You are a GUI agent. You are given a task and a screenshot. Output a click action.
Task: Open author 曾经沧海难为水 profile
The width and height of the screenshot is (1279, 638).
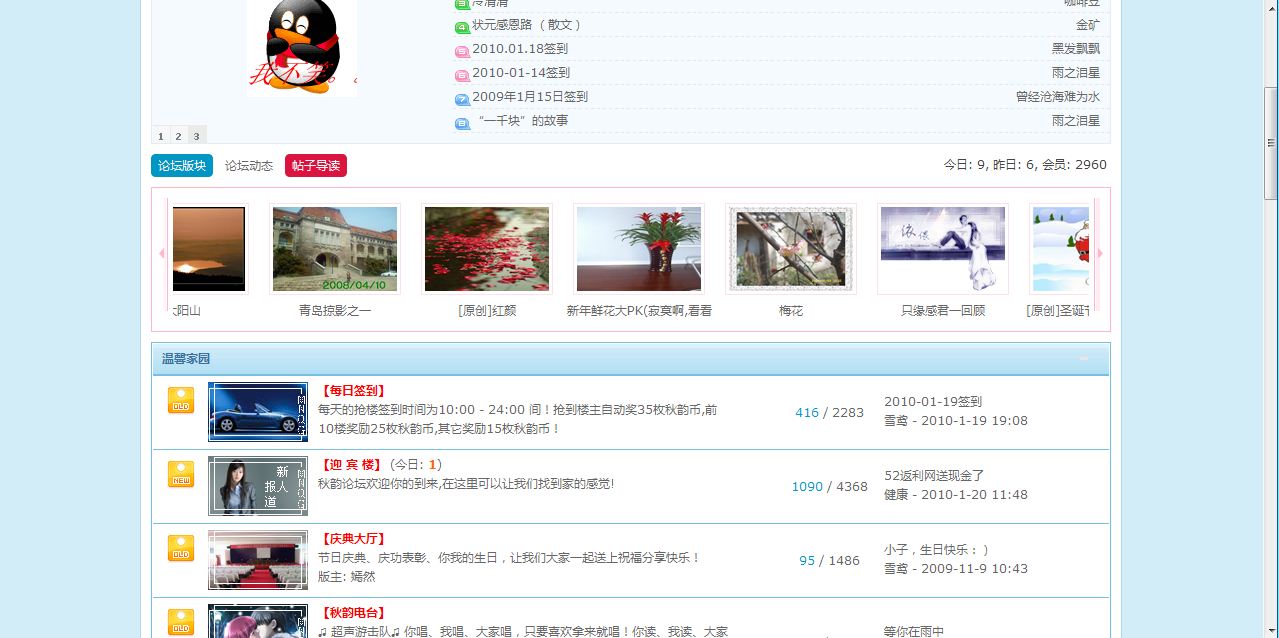pos(1058,97)
